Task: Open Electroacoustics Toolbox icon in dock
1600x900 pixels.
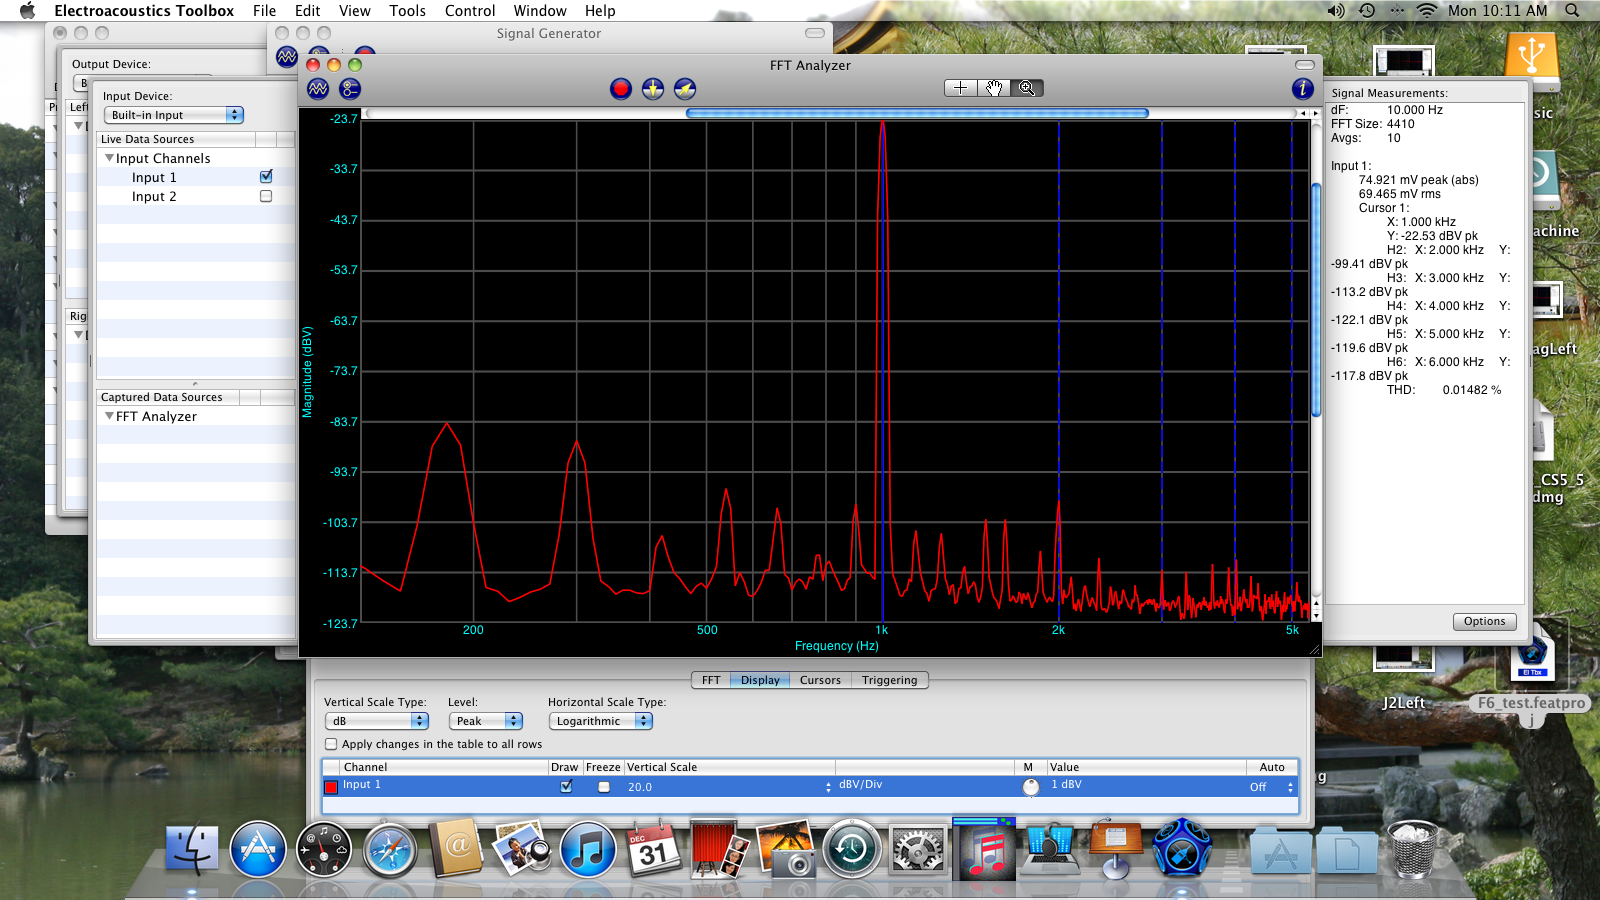Action: coord(1182,850)
